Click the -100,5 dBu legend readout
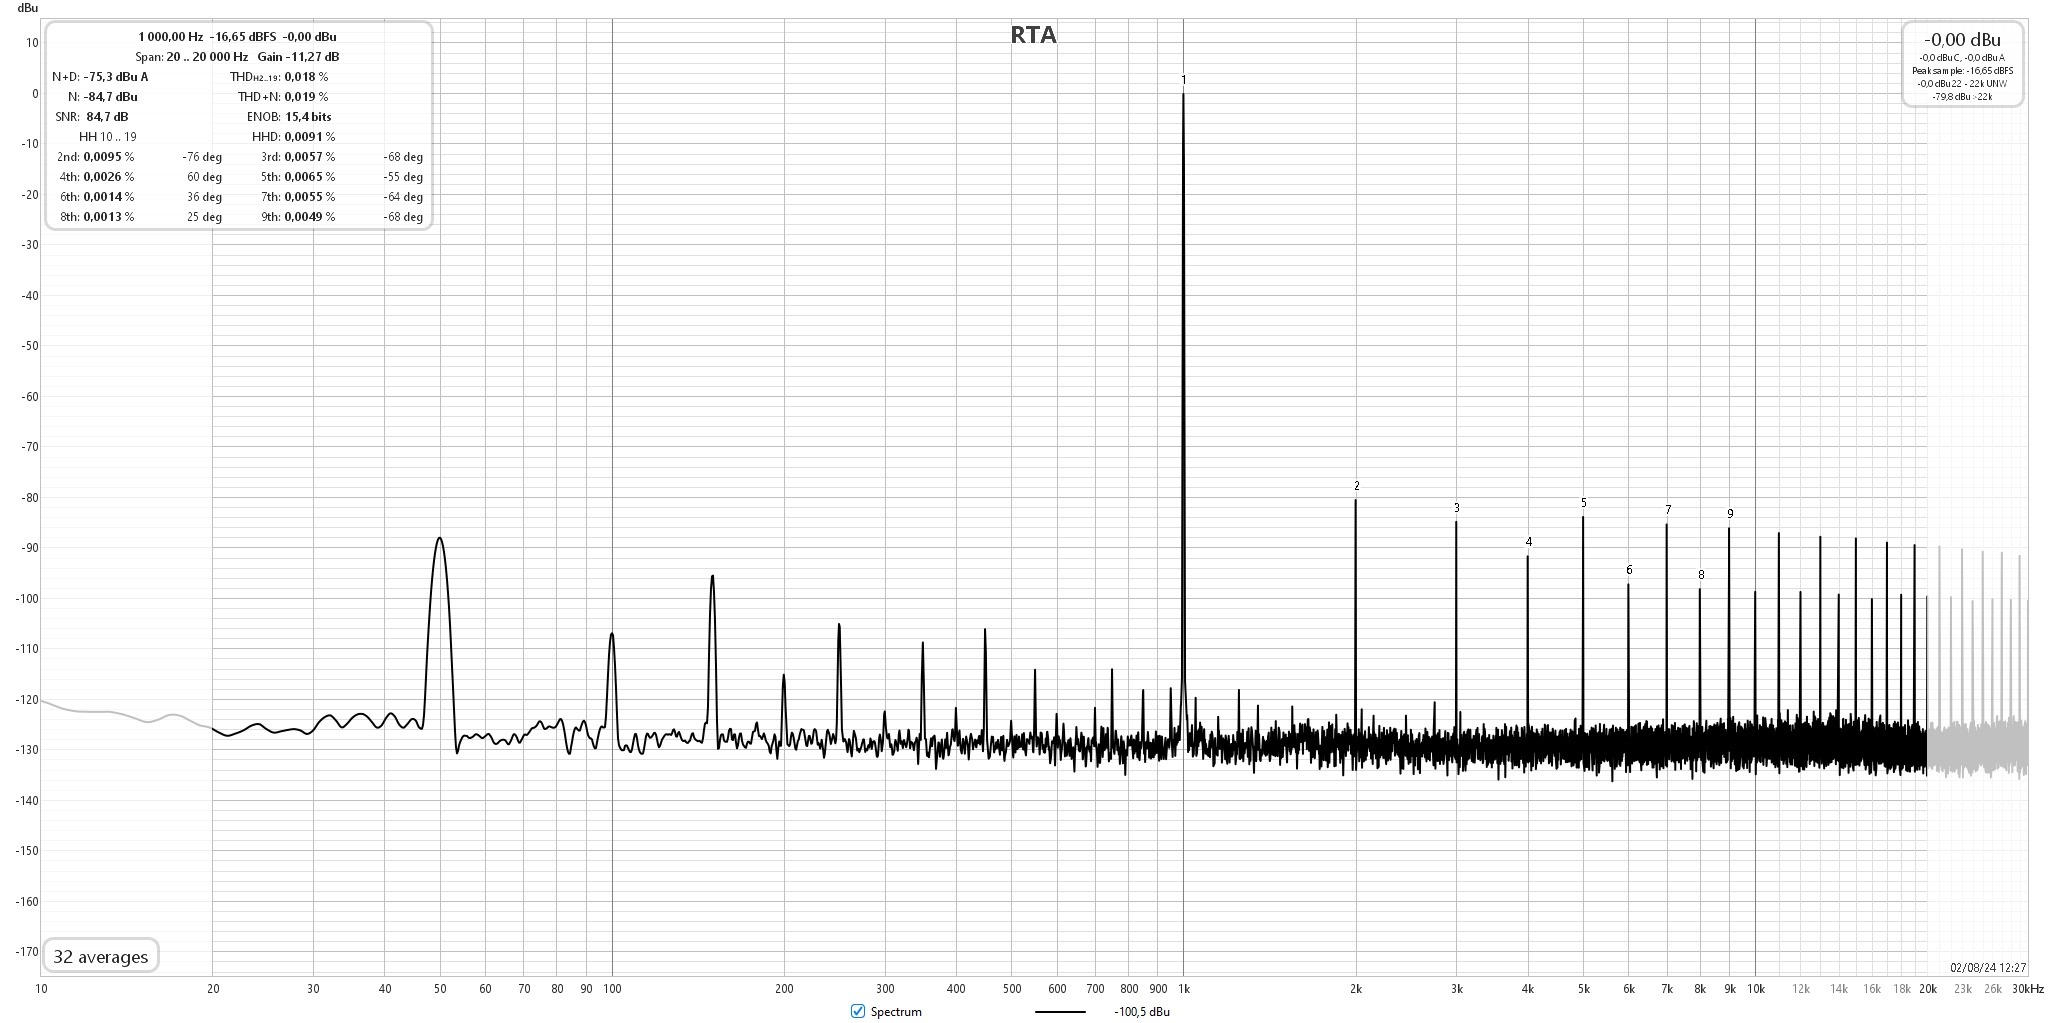 pos(1141,1011)
